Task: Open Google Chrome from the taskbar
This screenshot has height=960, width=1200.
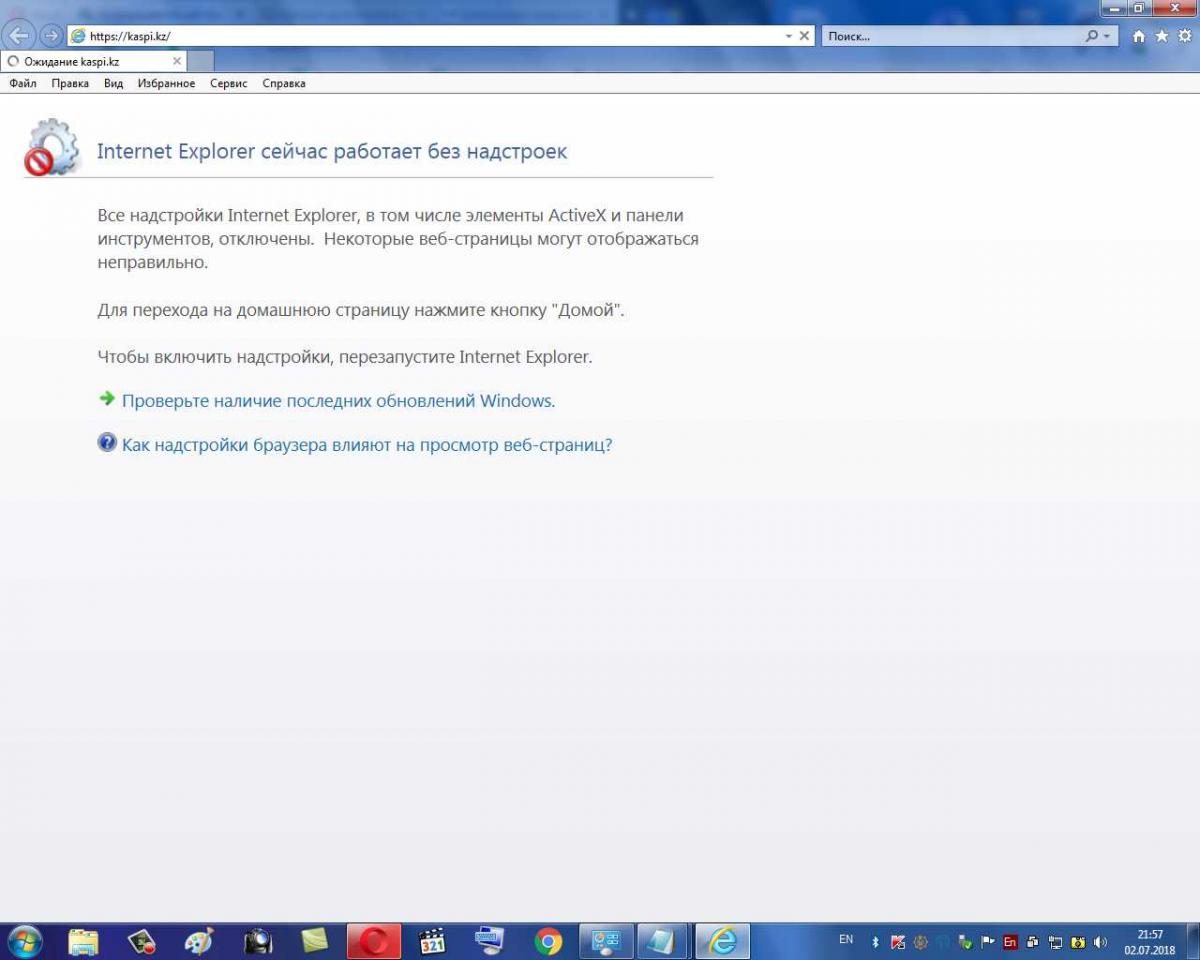Action: tap(548, 942)
